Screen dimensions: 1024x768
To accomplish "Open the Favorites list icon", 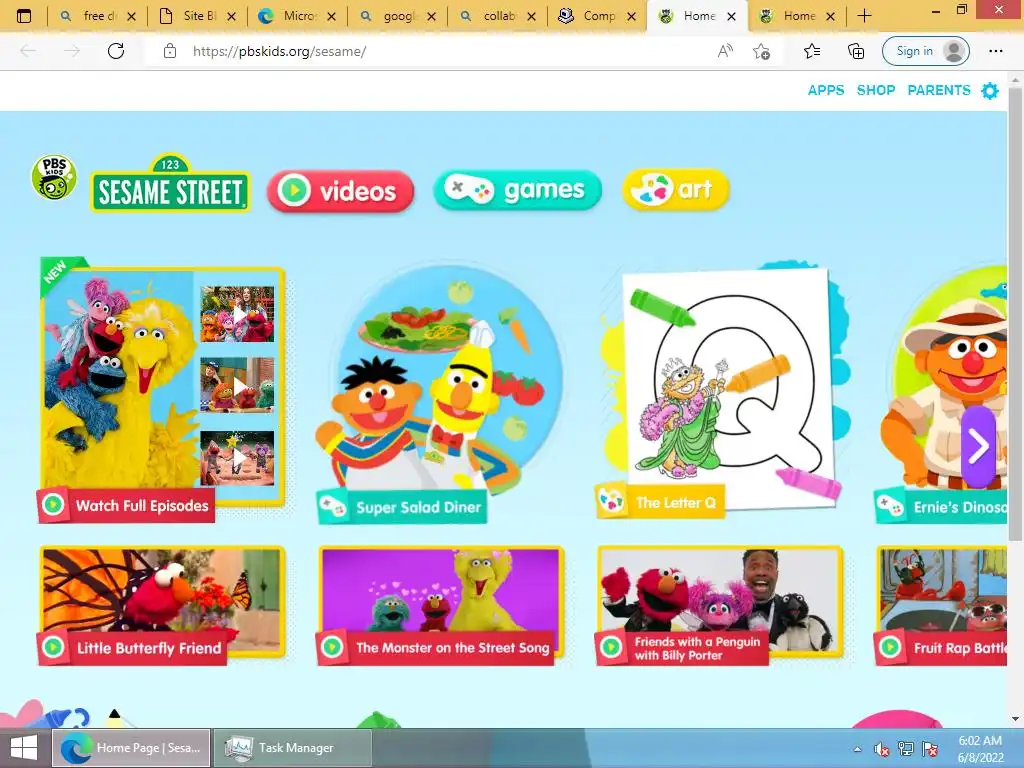I will 812,51.
